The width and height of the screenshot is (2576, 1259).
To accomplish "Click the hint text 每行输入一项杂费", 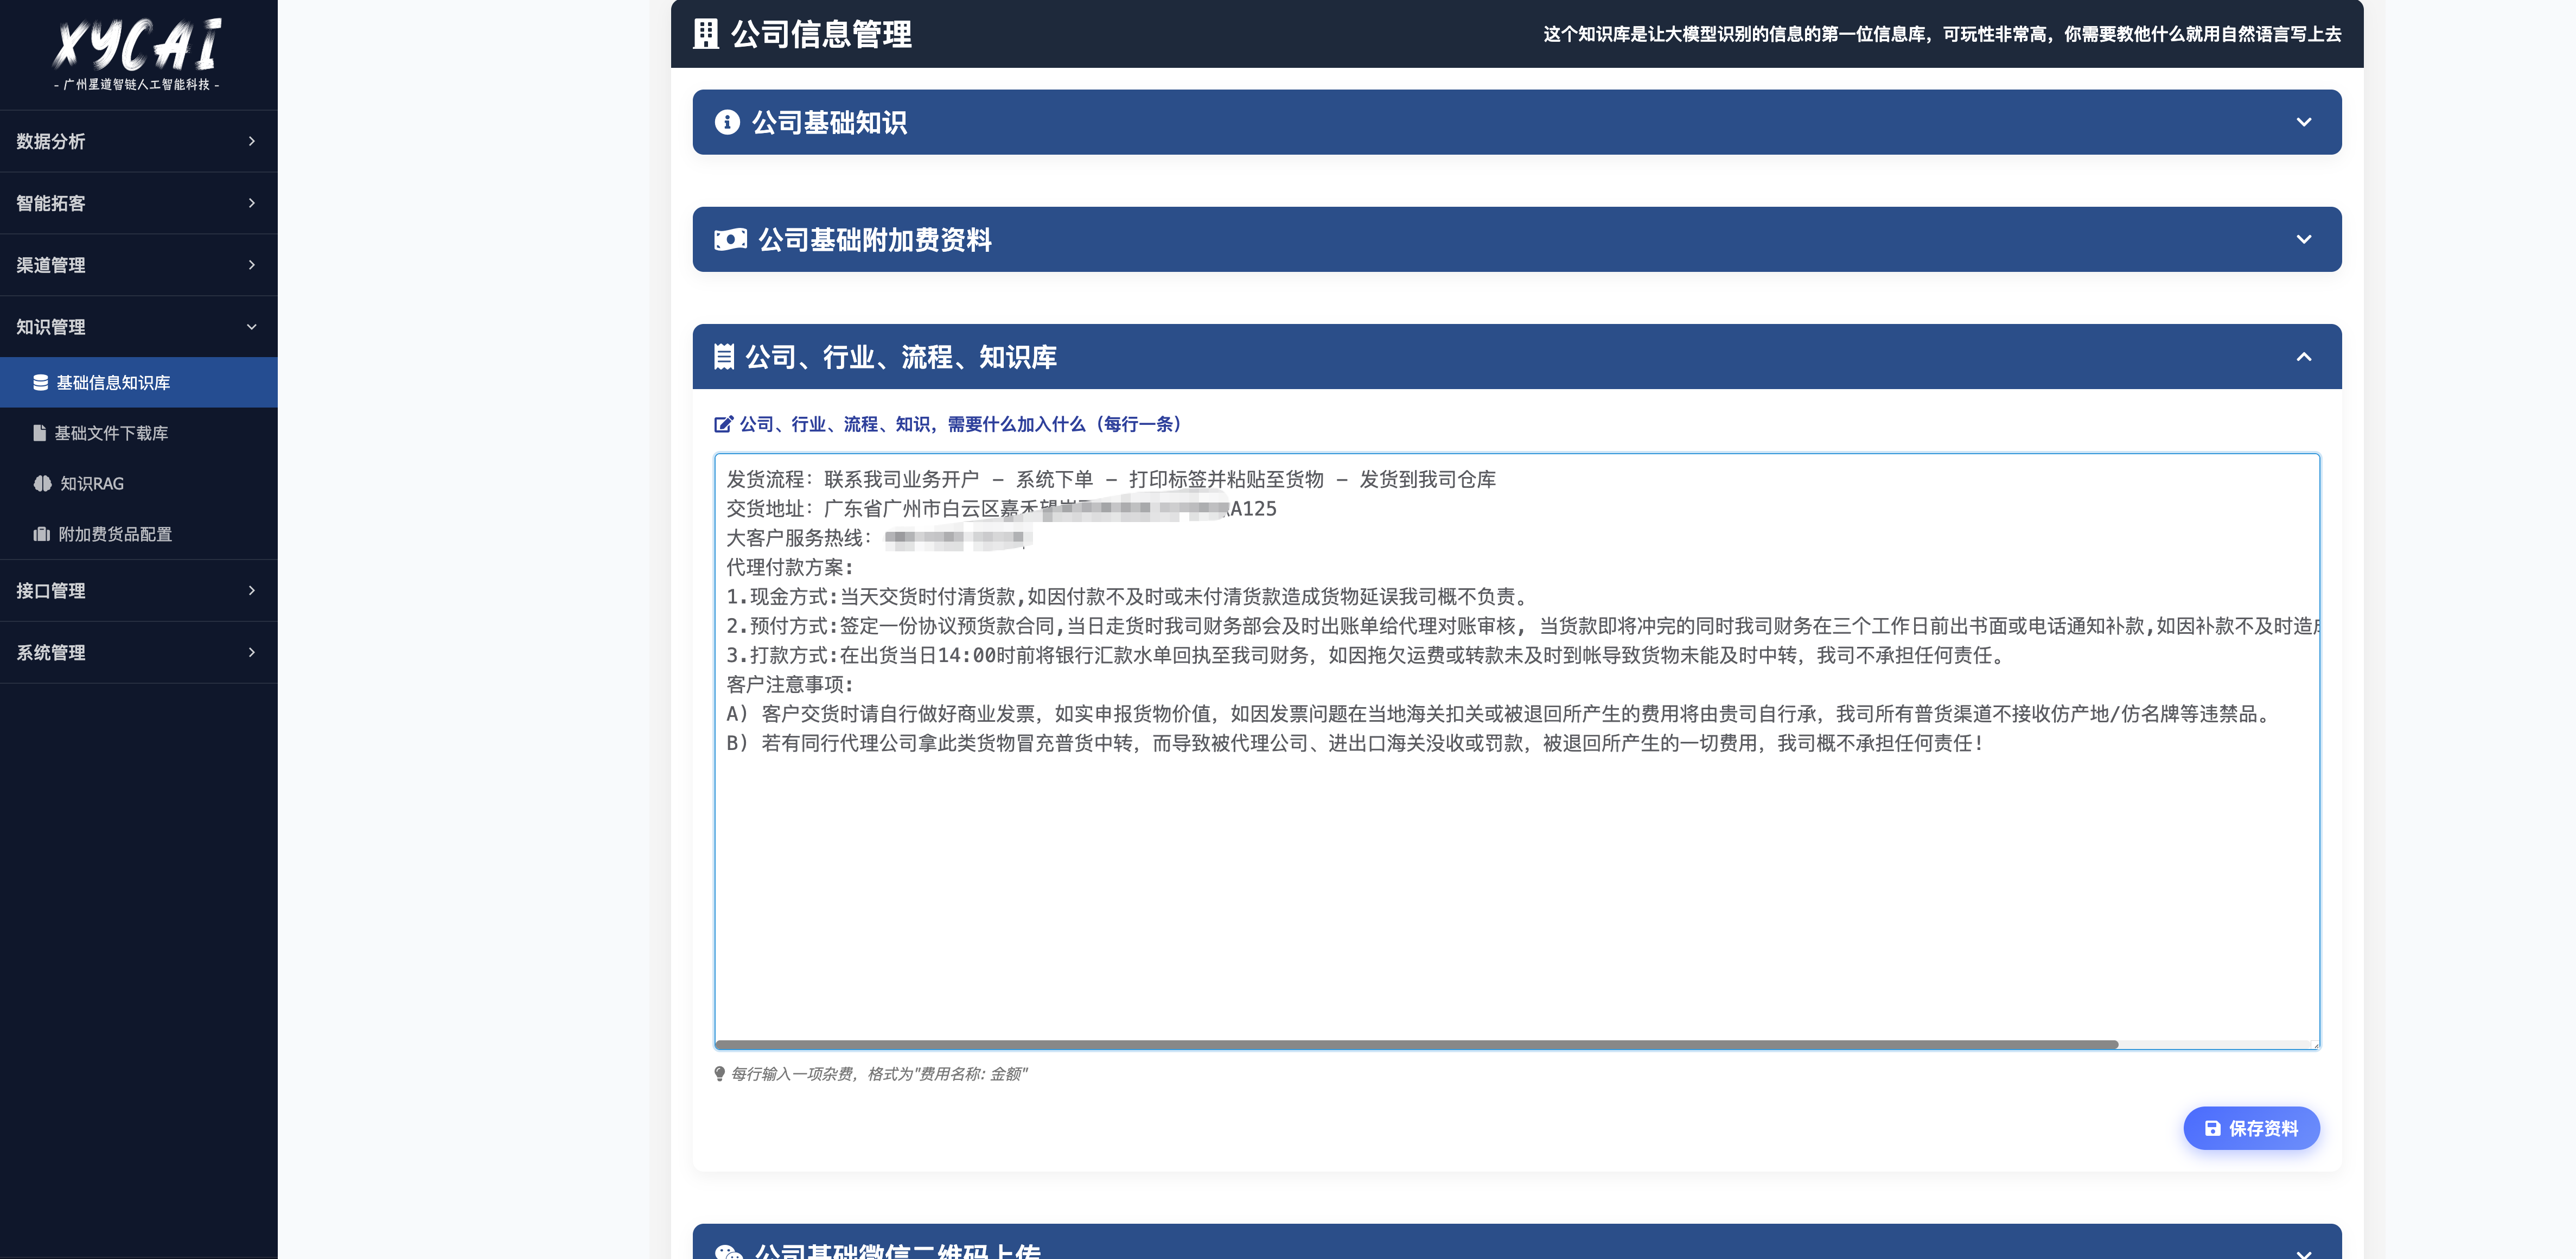I will (879, 1074).
